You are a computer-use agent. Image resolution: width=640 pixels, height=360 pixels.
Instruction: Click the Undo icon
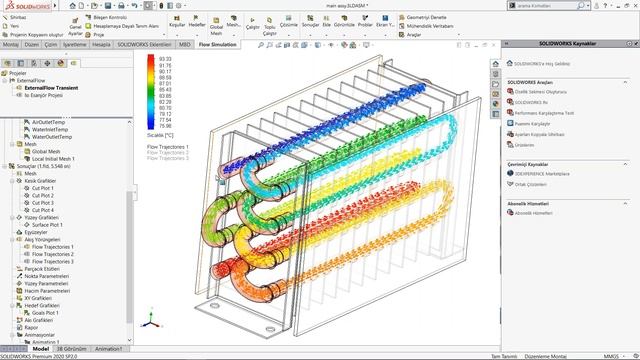134,6
